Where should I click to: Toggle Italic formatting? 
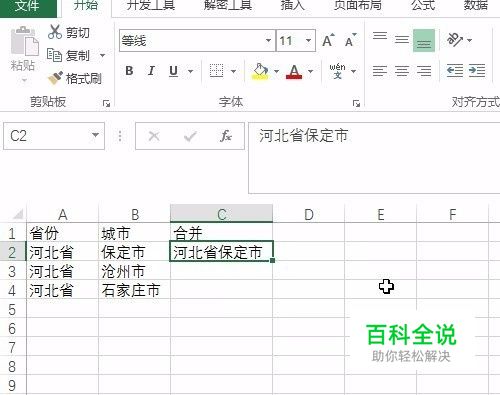151,71
